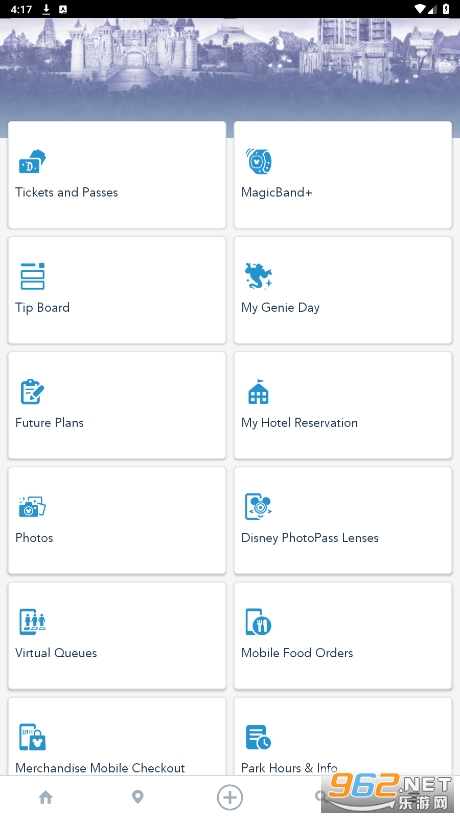Image resolution: width=460 pixels, height=819 pixels.
Task: Open the Photos camera icon
Action: click(x=32, y=506)
